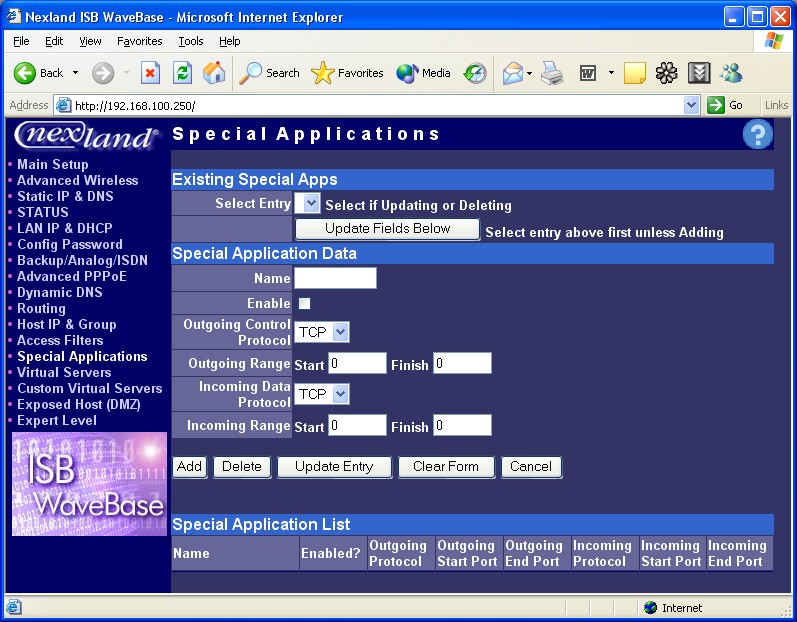The width and height of the screenshot is (797, 622).
Task: Click Edit with Word icon
Action: click(x=588, y=73)
